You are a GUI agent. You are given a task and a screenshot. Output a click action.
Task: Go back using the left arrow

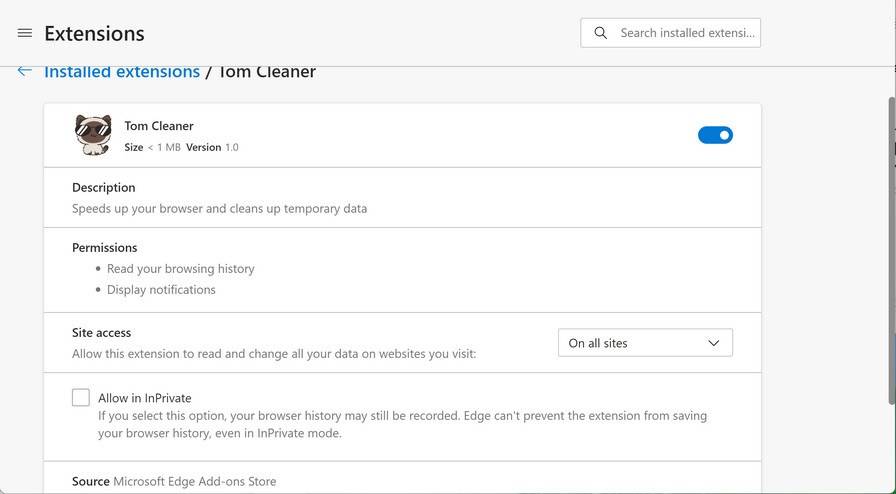point(25,71)
